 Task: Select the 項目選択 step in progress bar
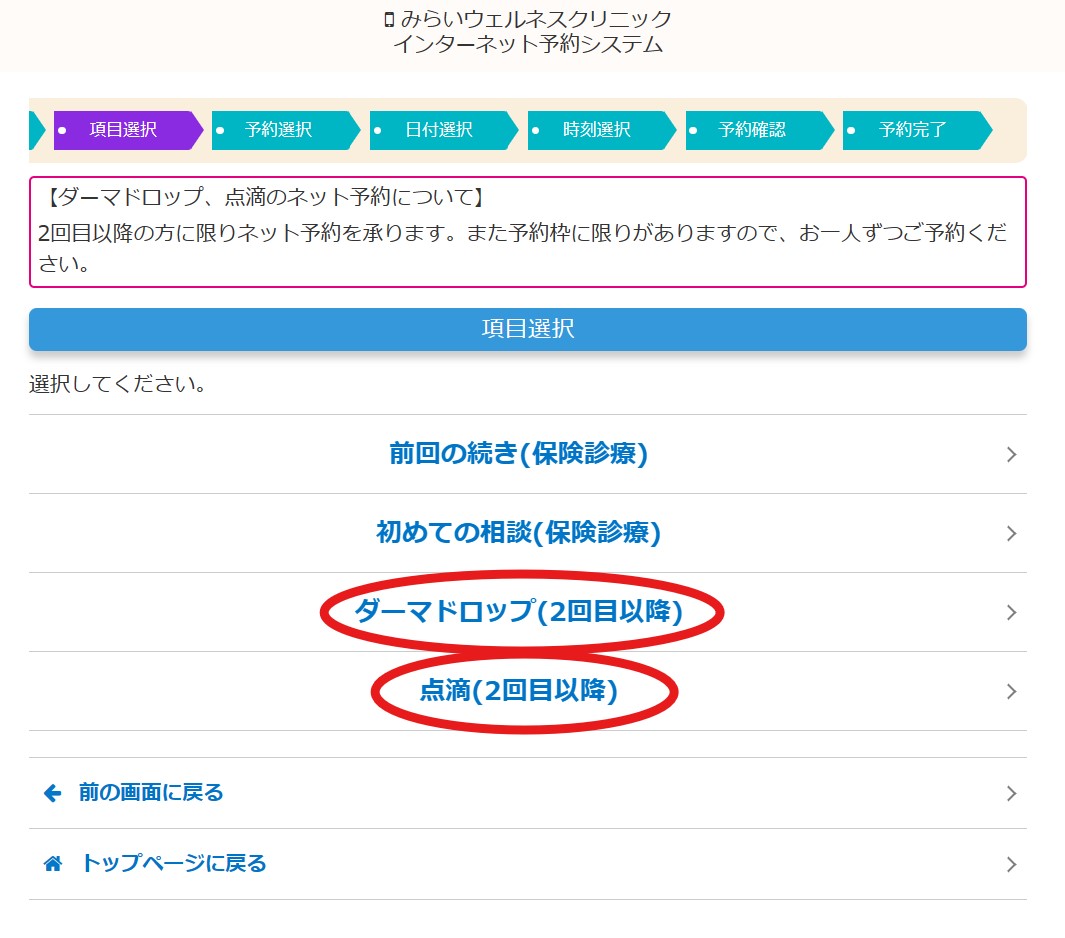tap(128, 130)
